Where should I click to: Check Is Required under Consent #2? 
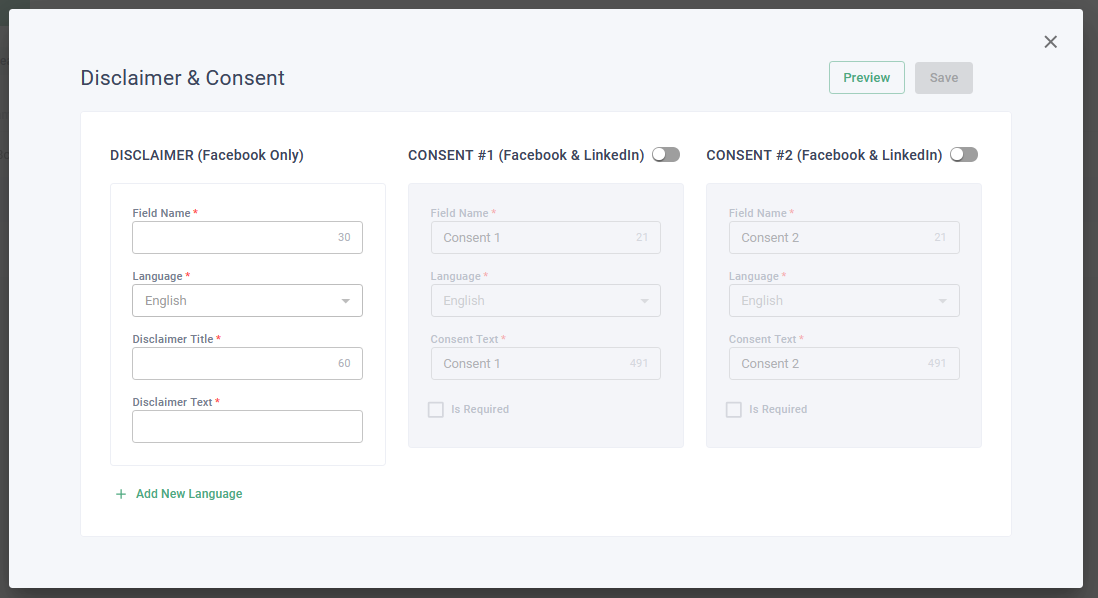click(734, 410)
